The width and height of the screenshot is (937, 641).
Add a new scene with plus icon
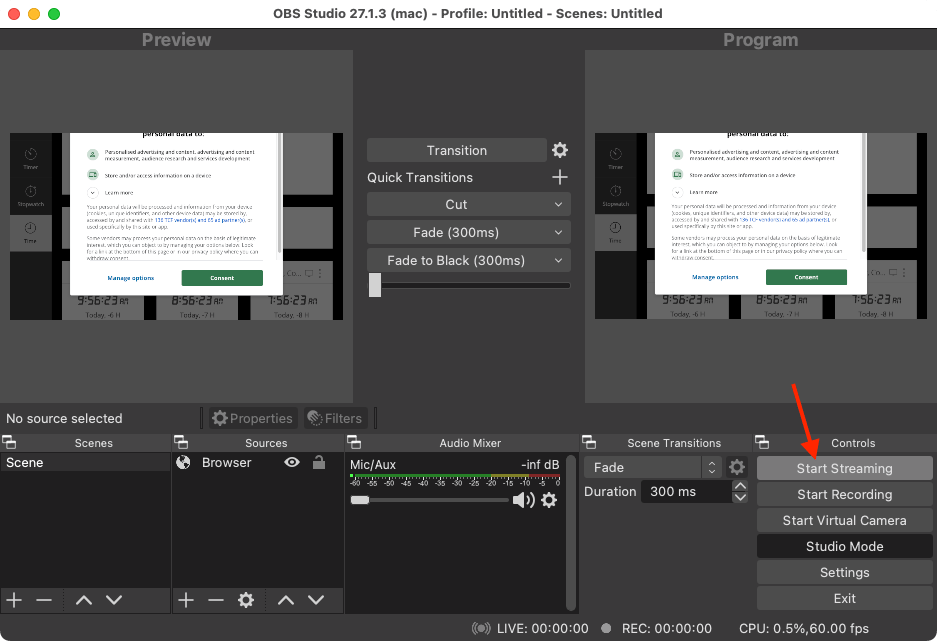[x=14, y=600]
